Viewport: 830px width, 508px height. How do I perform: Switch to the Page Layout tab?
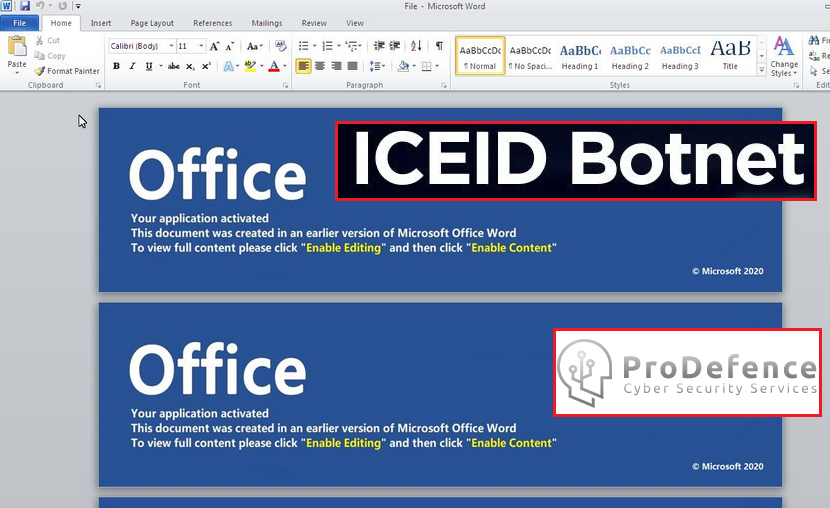pyautogui.click(x=152, y=23)
